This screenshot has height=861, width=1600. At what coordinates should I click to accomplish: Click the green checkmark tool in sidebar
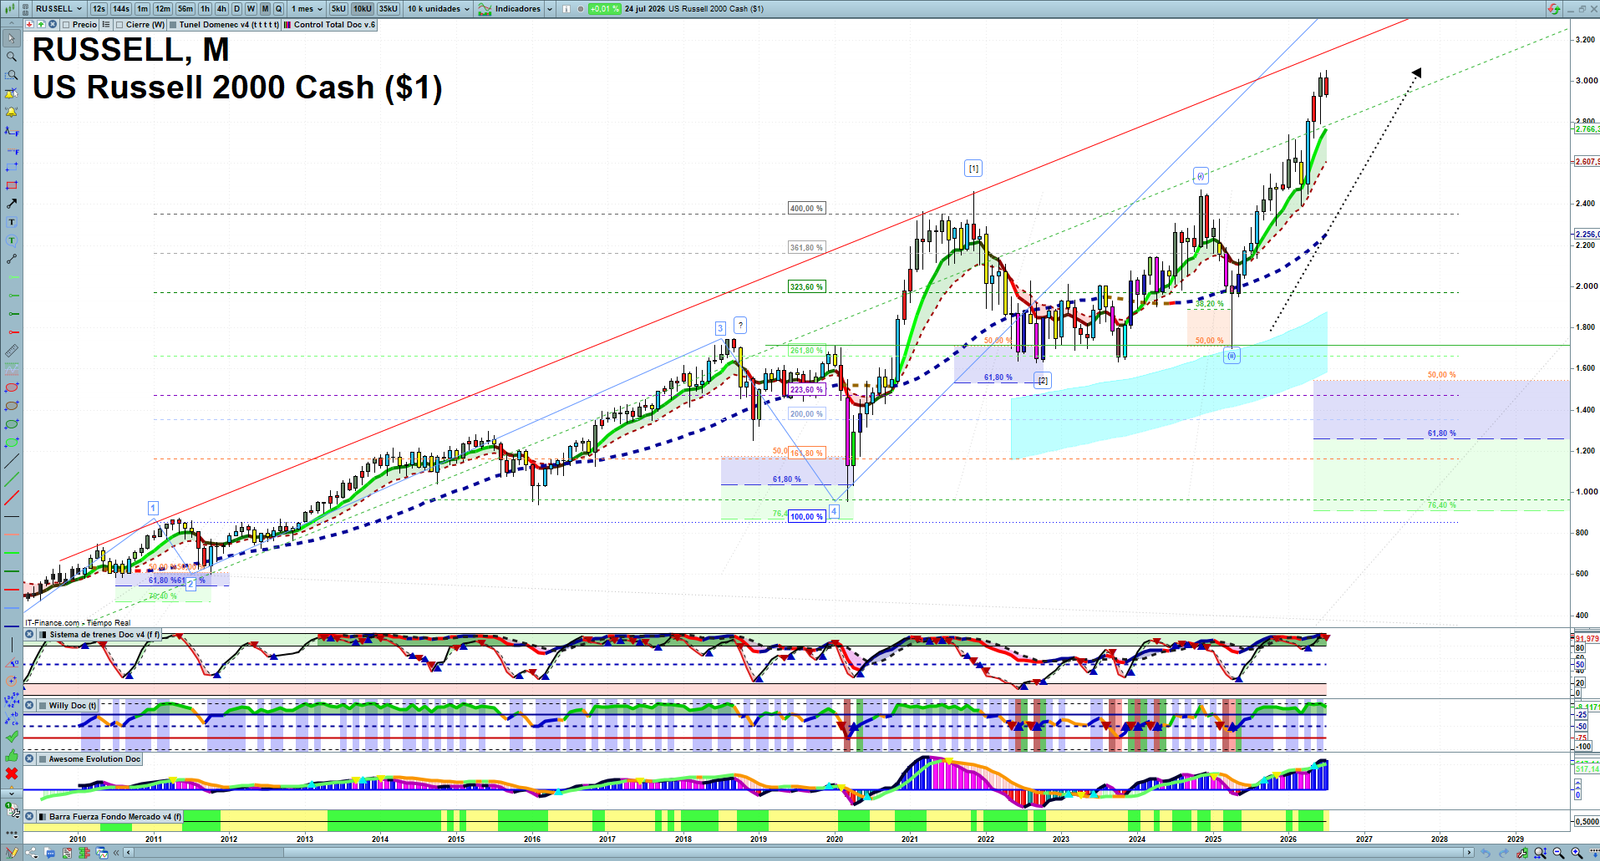12,735
